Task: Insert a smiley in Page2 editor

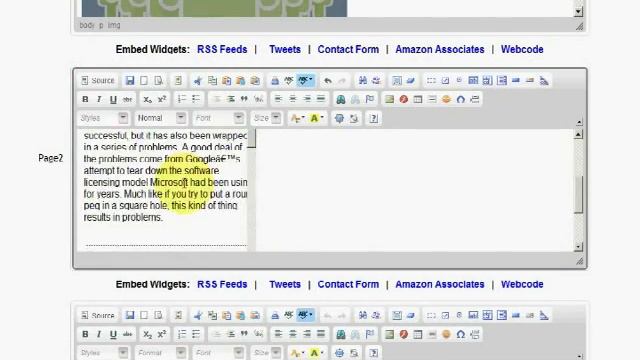Action: coord(446,99)
